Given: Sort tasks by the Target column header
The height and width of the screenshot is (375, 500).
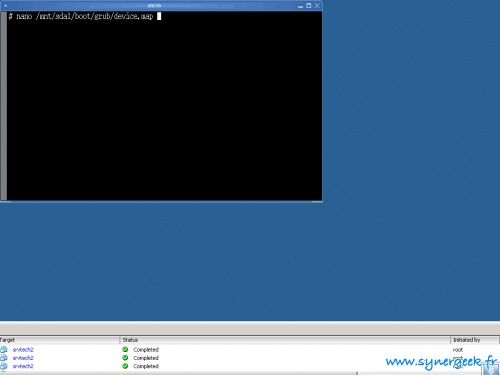Looking at the screenshot, I should [x=60, y=340].
